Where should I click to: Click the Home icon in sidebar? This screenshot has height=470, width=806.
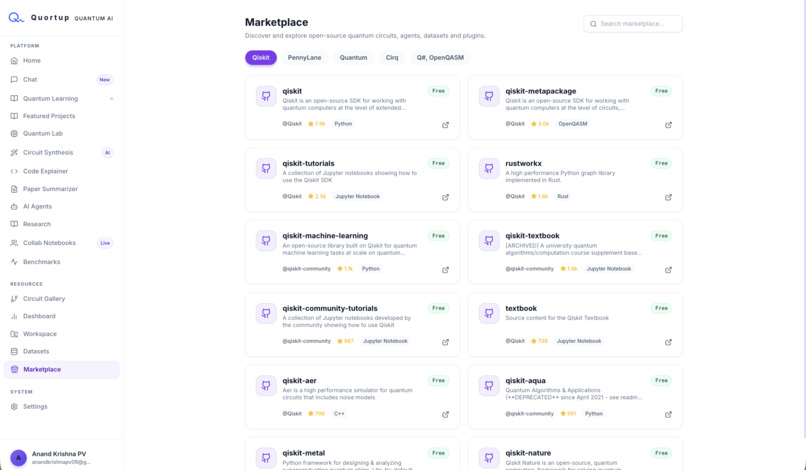point(14,61)
